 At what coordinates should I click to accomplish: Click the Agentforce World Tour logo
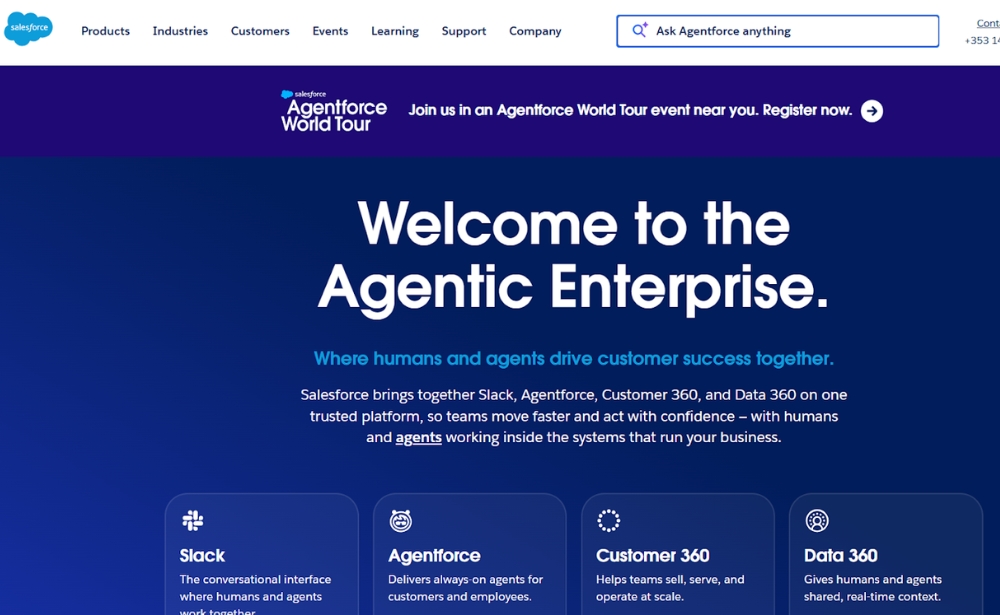[334, 111]
